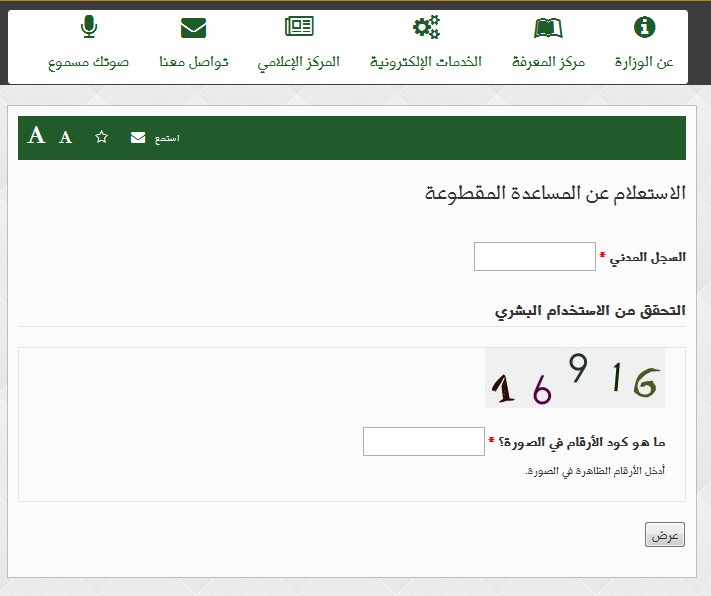Click the ما هو كود الأرقام في الصورة؟ label
Screen dimensions: 711x596
(x=582, y=442)
